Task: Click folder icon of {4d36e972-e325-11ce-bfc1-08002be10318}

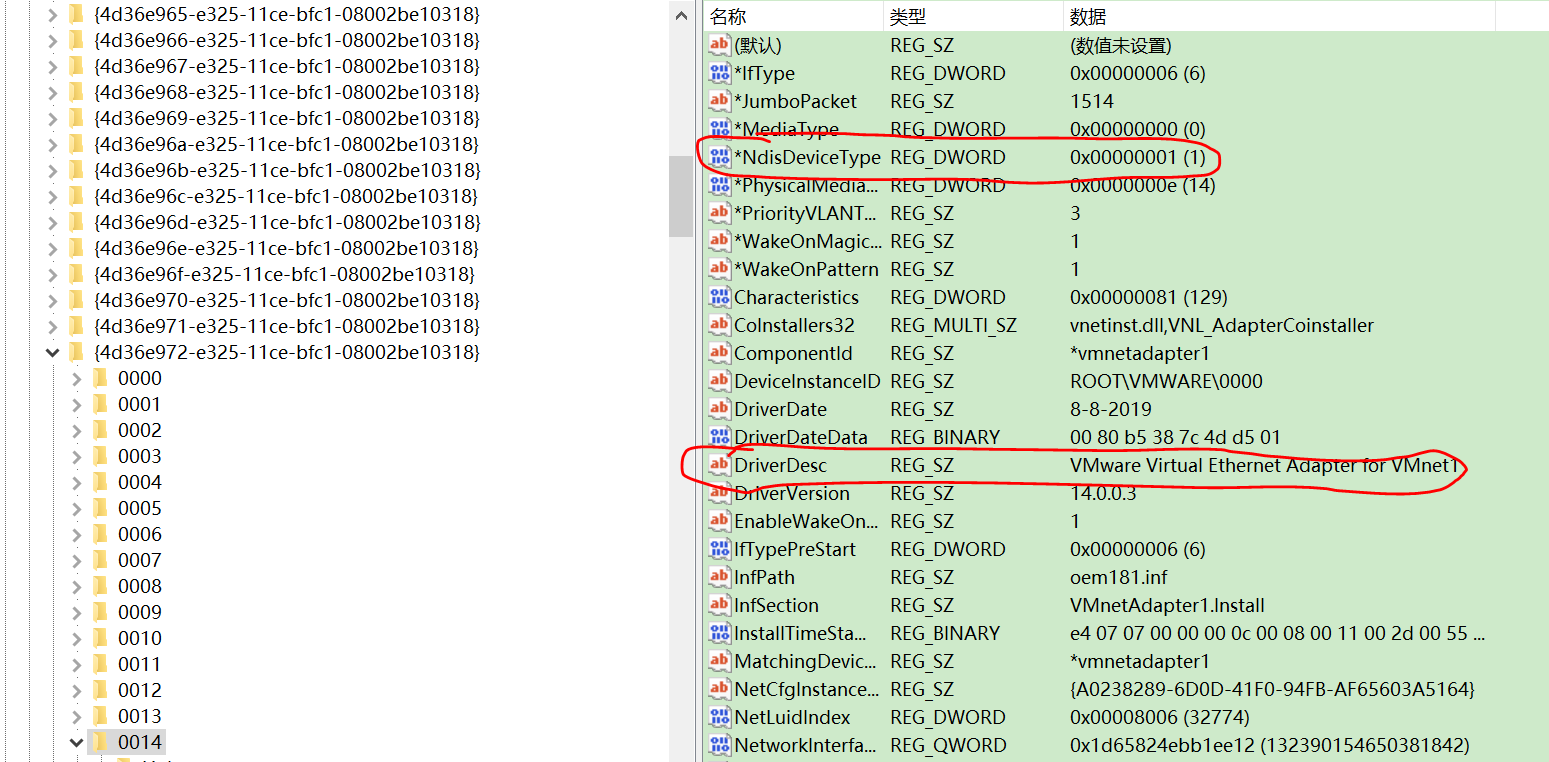Action: (76, 352)
